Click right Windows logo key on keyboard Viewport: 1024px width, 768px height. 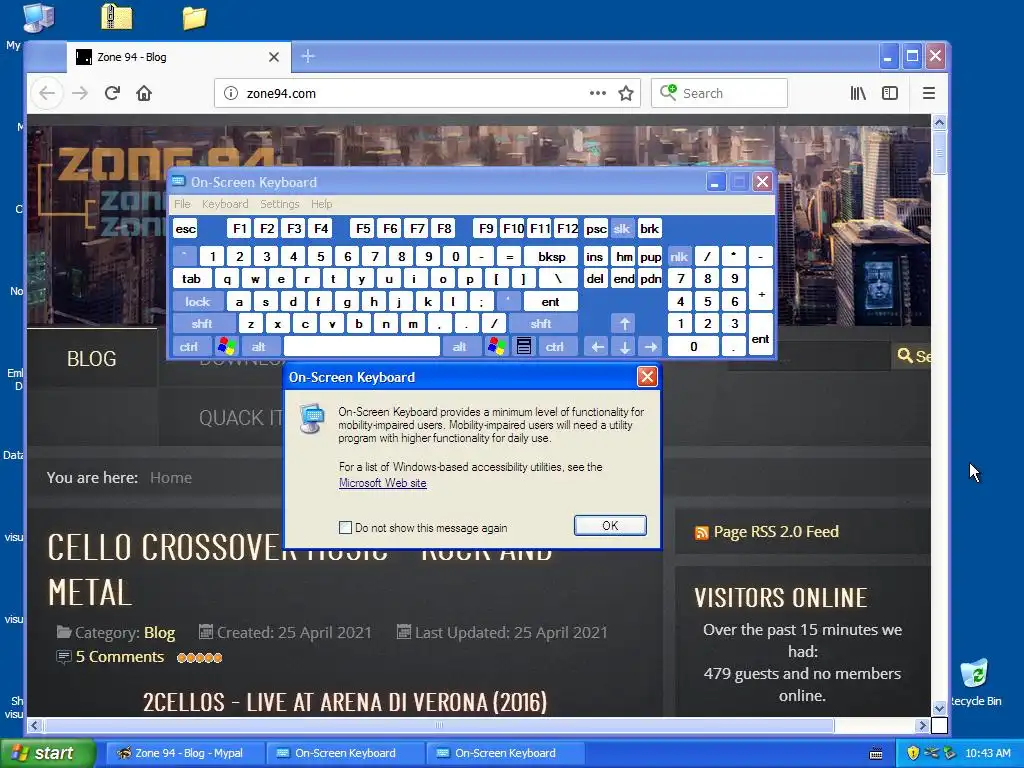[x=496, y=346]
